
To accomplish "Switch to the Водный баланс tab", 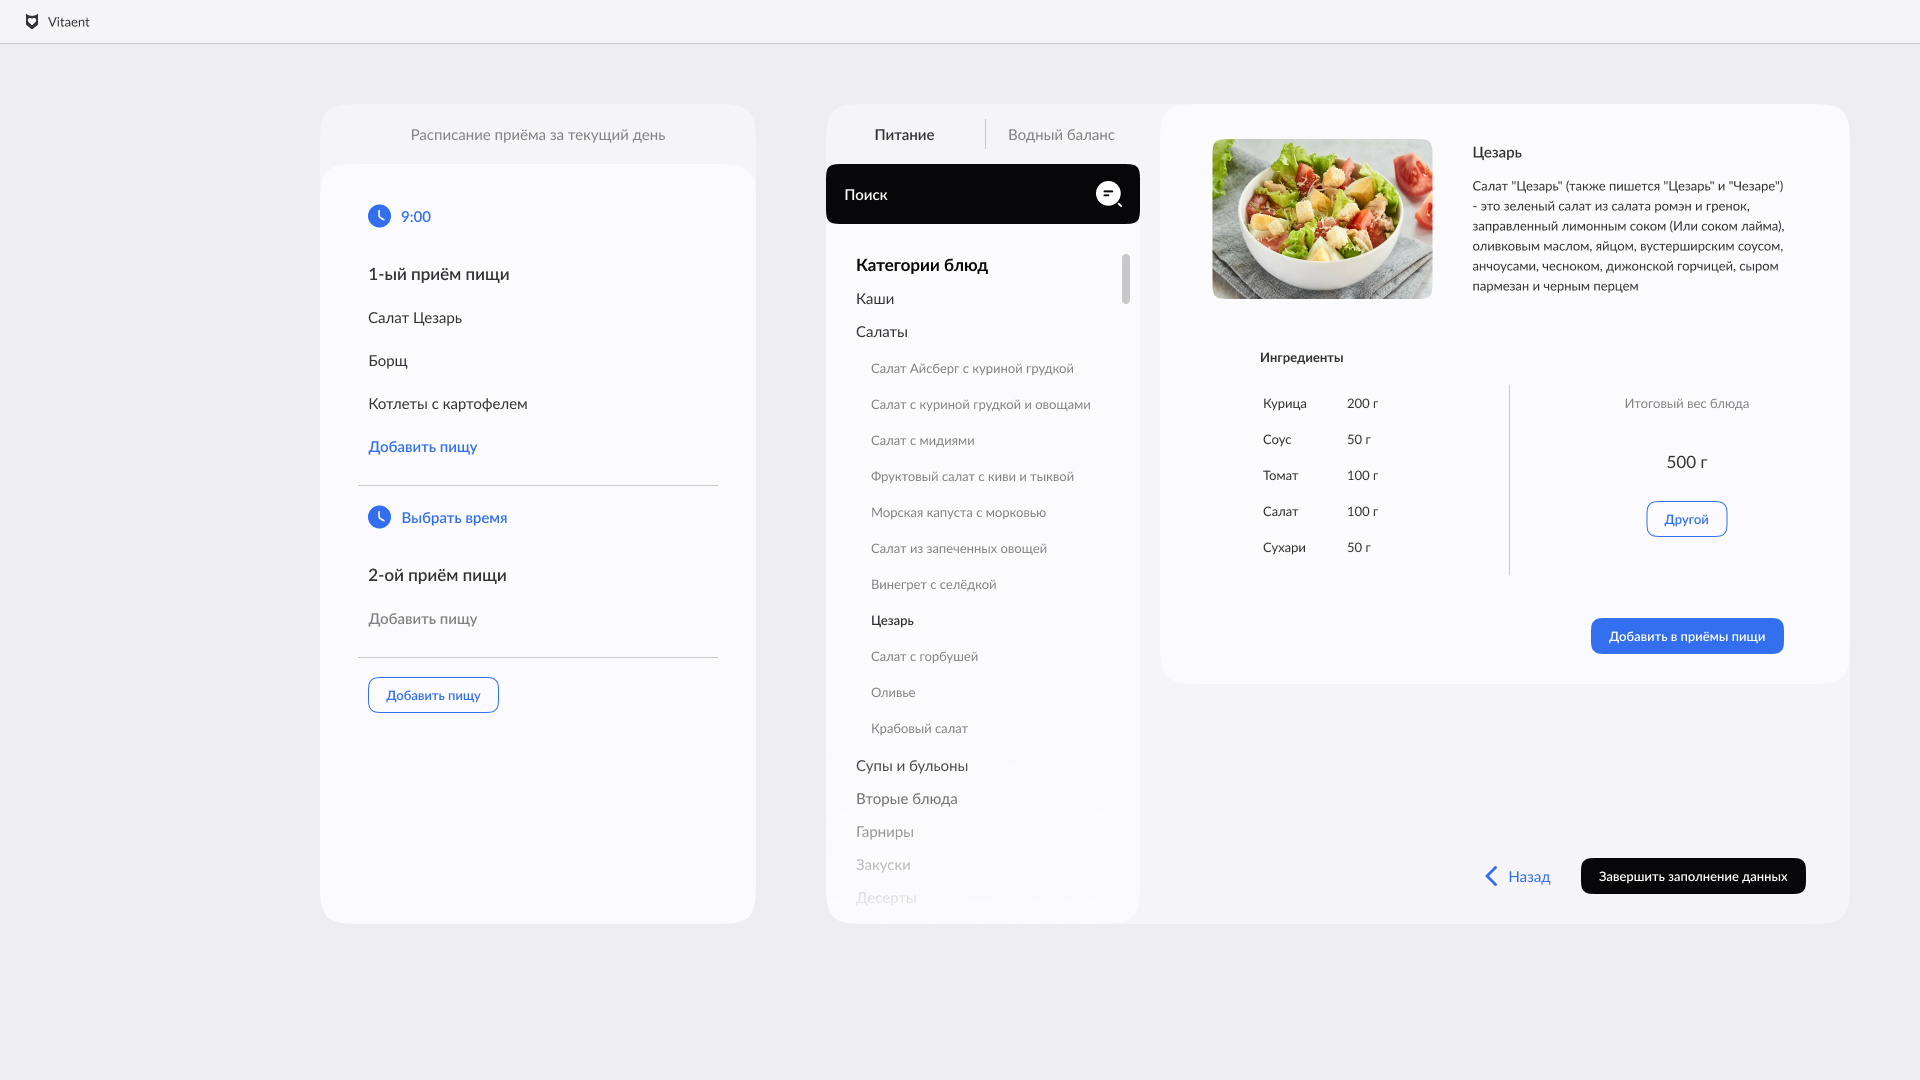I will [x=1061, y=135].
